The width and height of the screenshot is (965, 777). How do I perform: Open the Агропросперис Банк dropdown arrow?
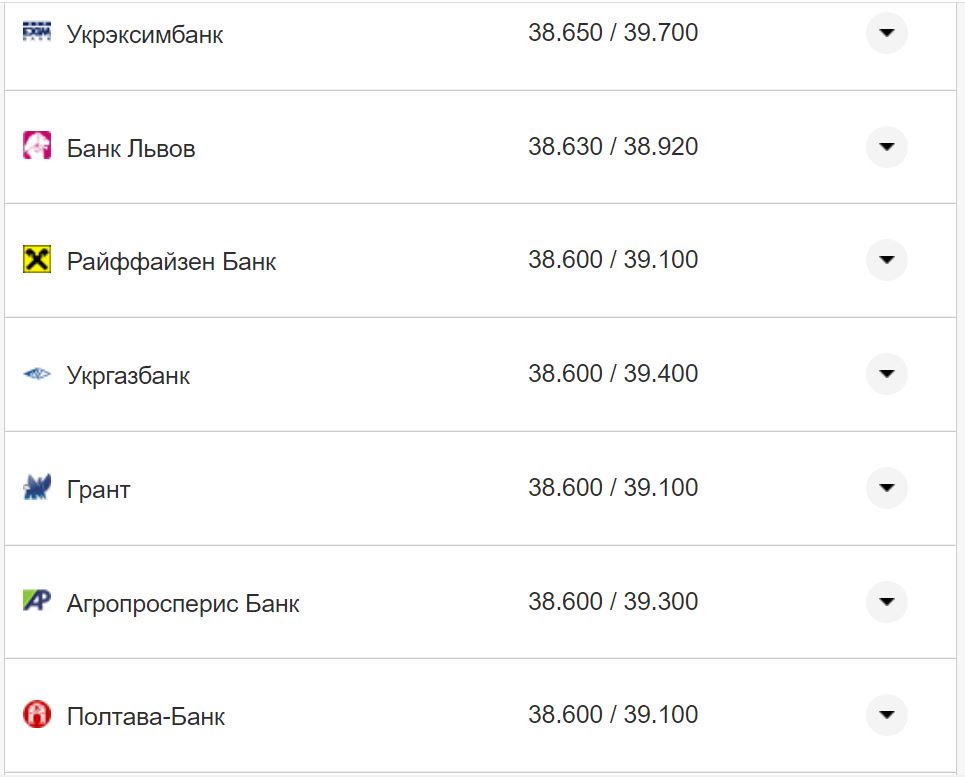click(x=886, y=602)
